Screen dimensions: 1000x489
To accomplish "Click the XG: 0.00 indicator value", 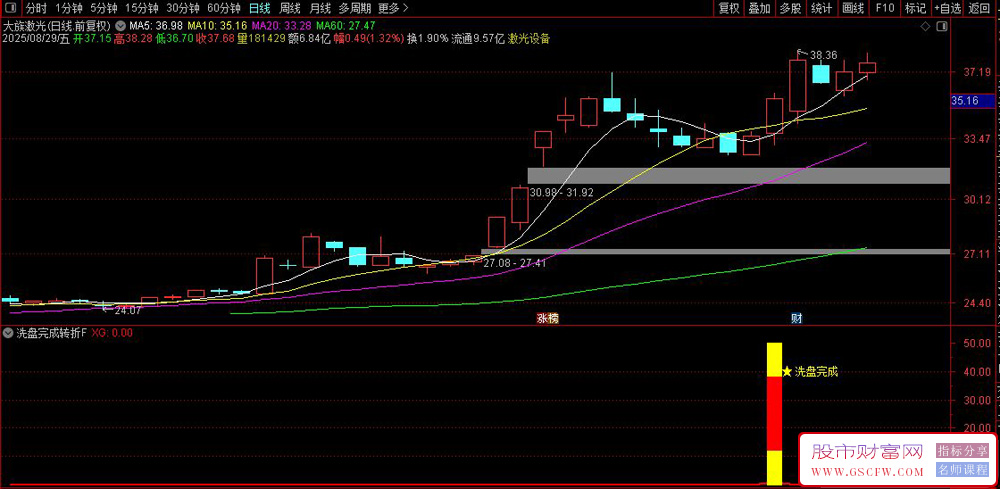I will pyautogui.click(x=112, y=333).
